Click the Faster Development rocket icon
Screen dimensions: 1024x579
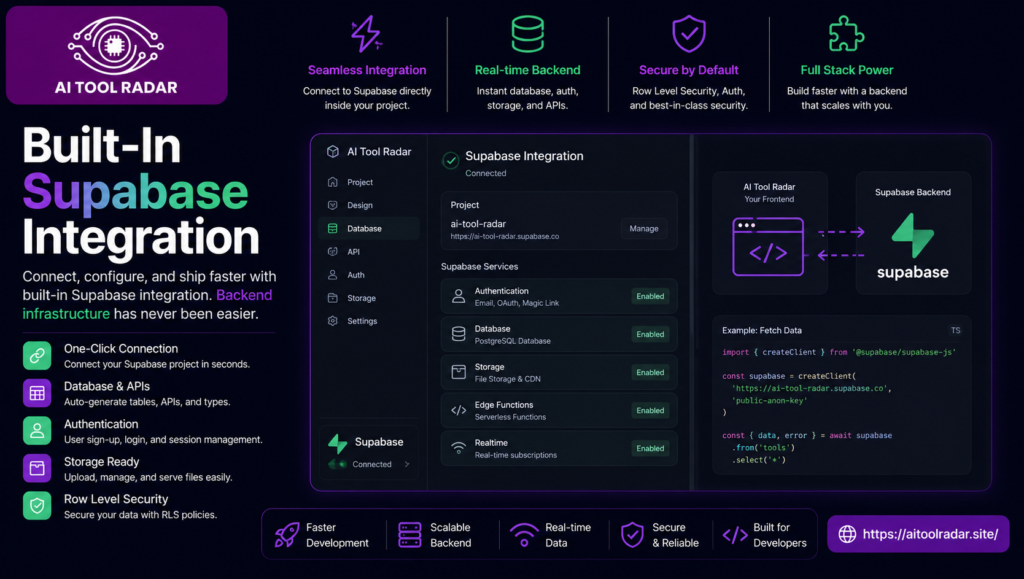point(287,535)
